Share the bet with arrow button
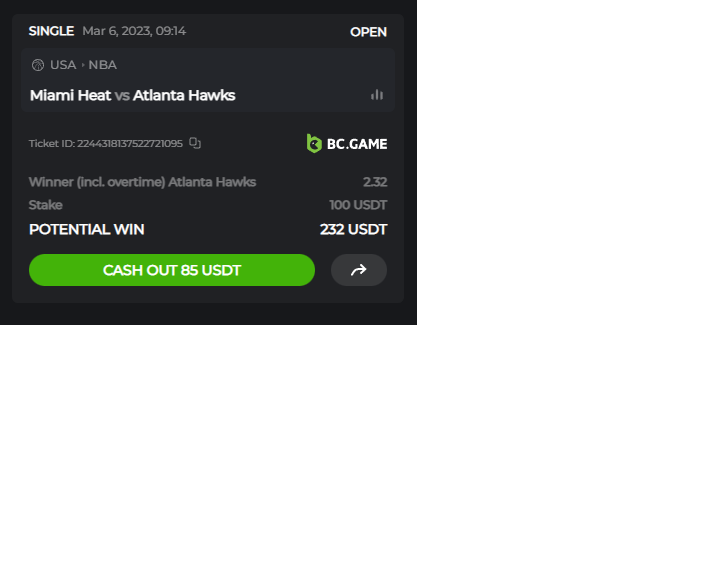This screenshot has width=720, height=563. 359,270
